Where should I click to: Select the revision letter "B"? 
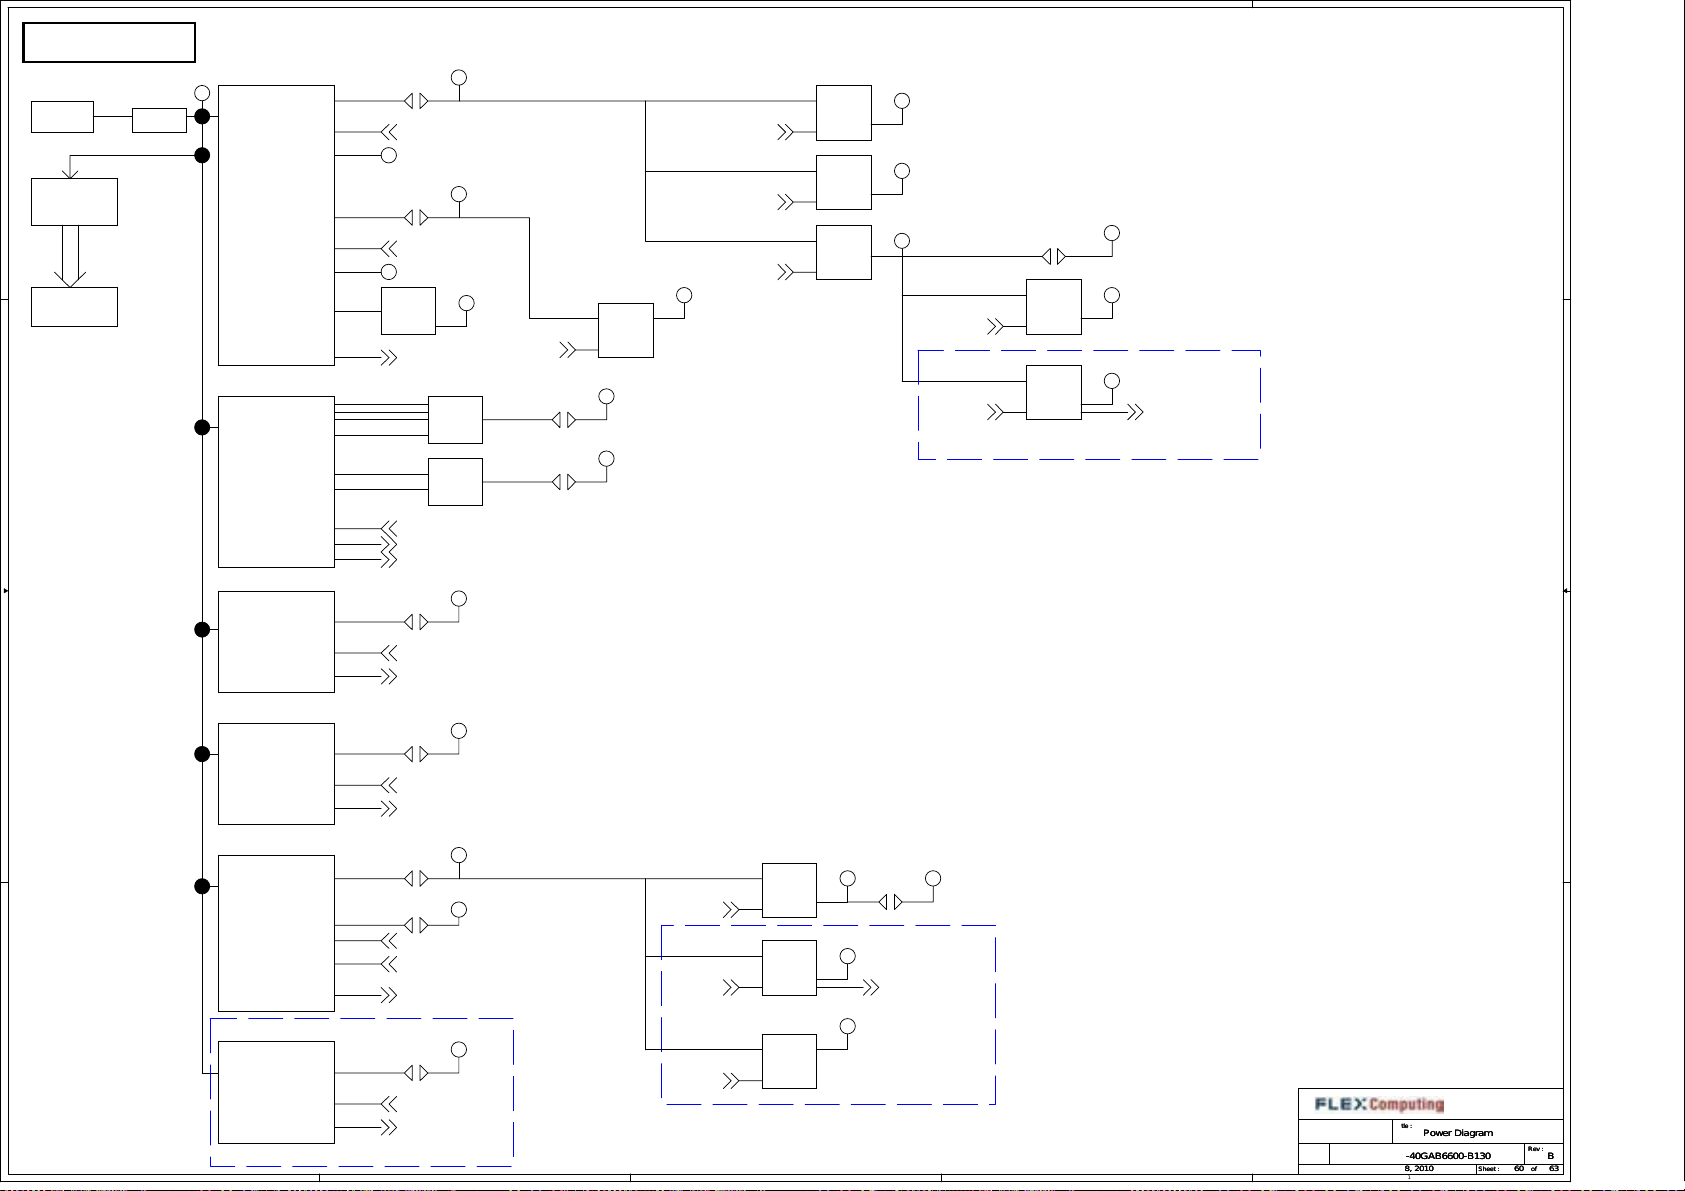coord(1550,1156)
